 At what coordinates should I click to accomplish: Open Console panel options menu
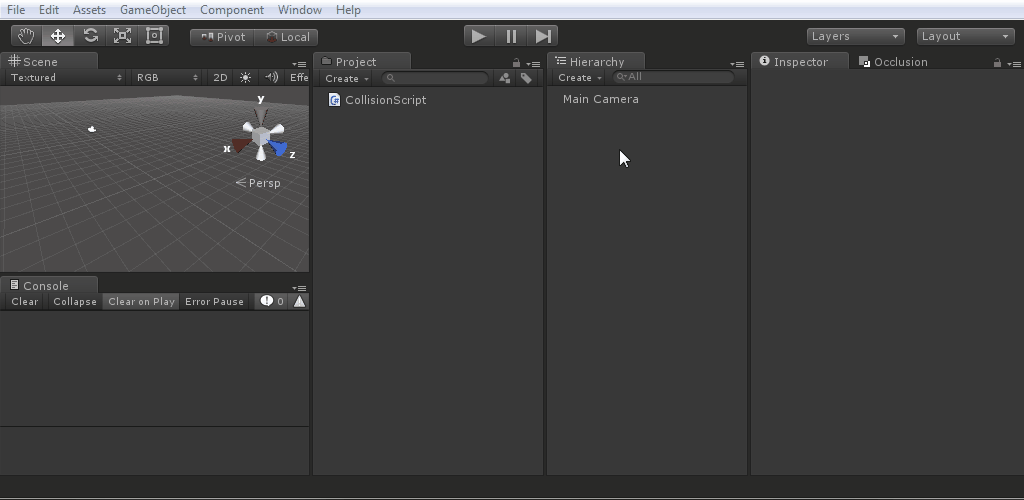(x=299, y=288)
